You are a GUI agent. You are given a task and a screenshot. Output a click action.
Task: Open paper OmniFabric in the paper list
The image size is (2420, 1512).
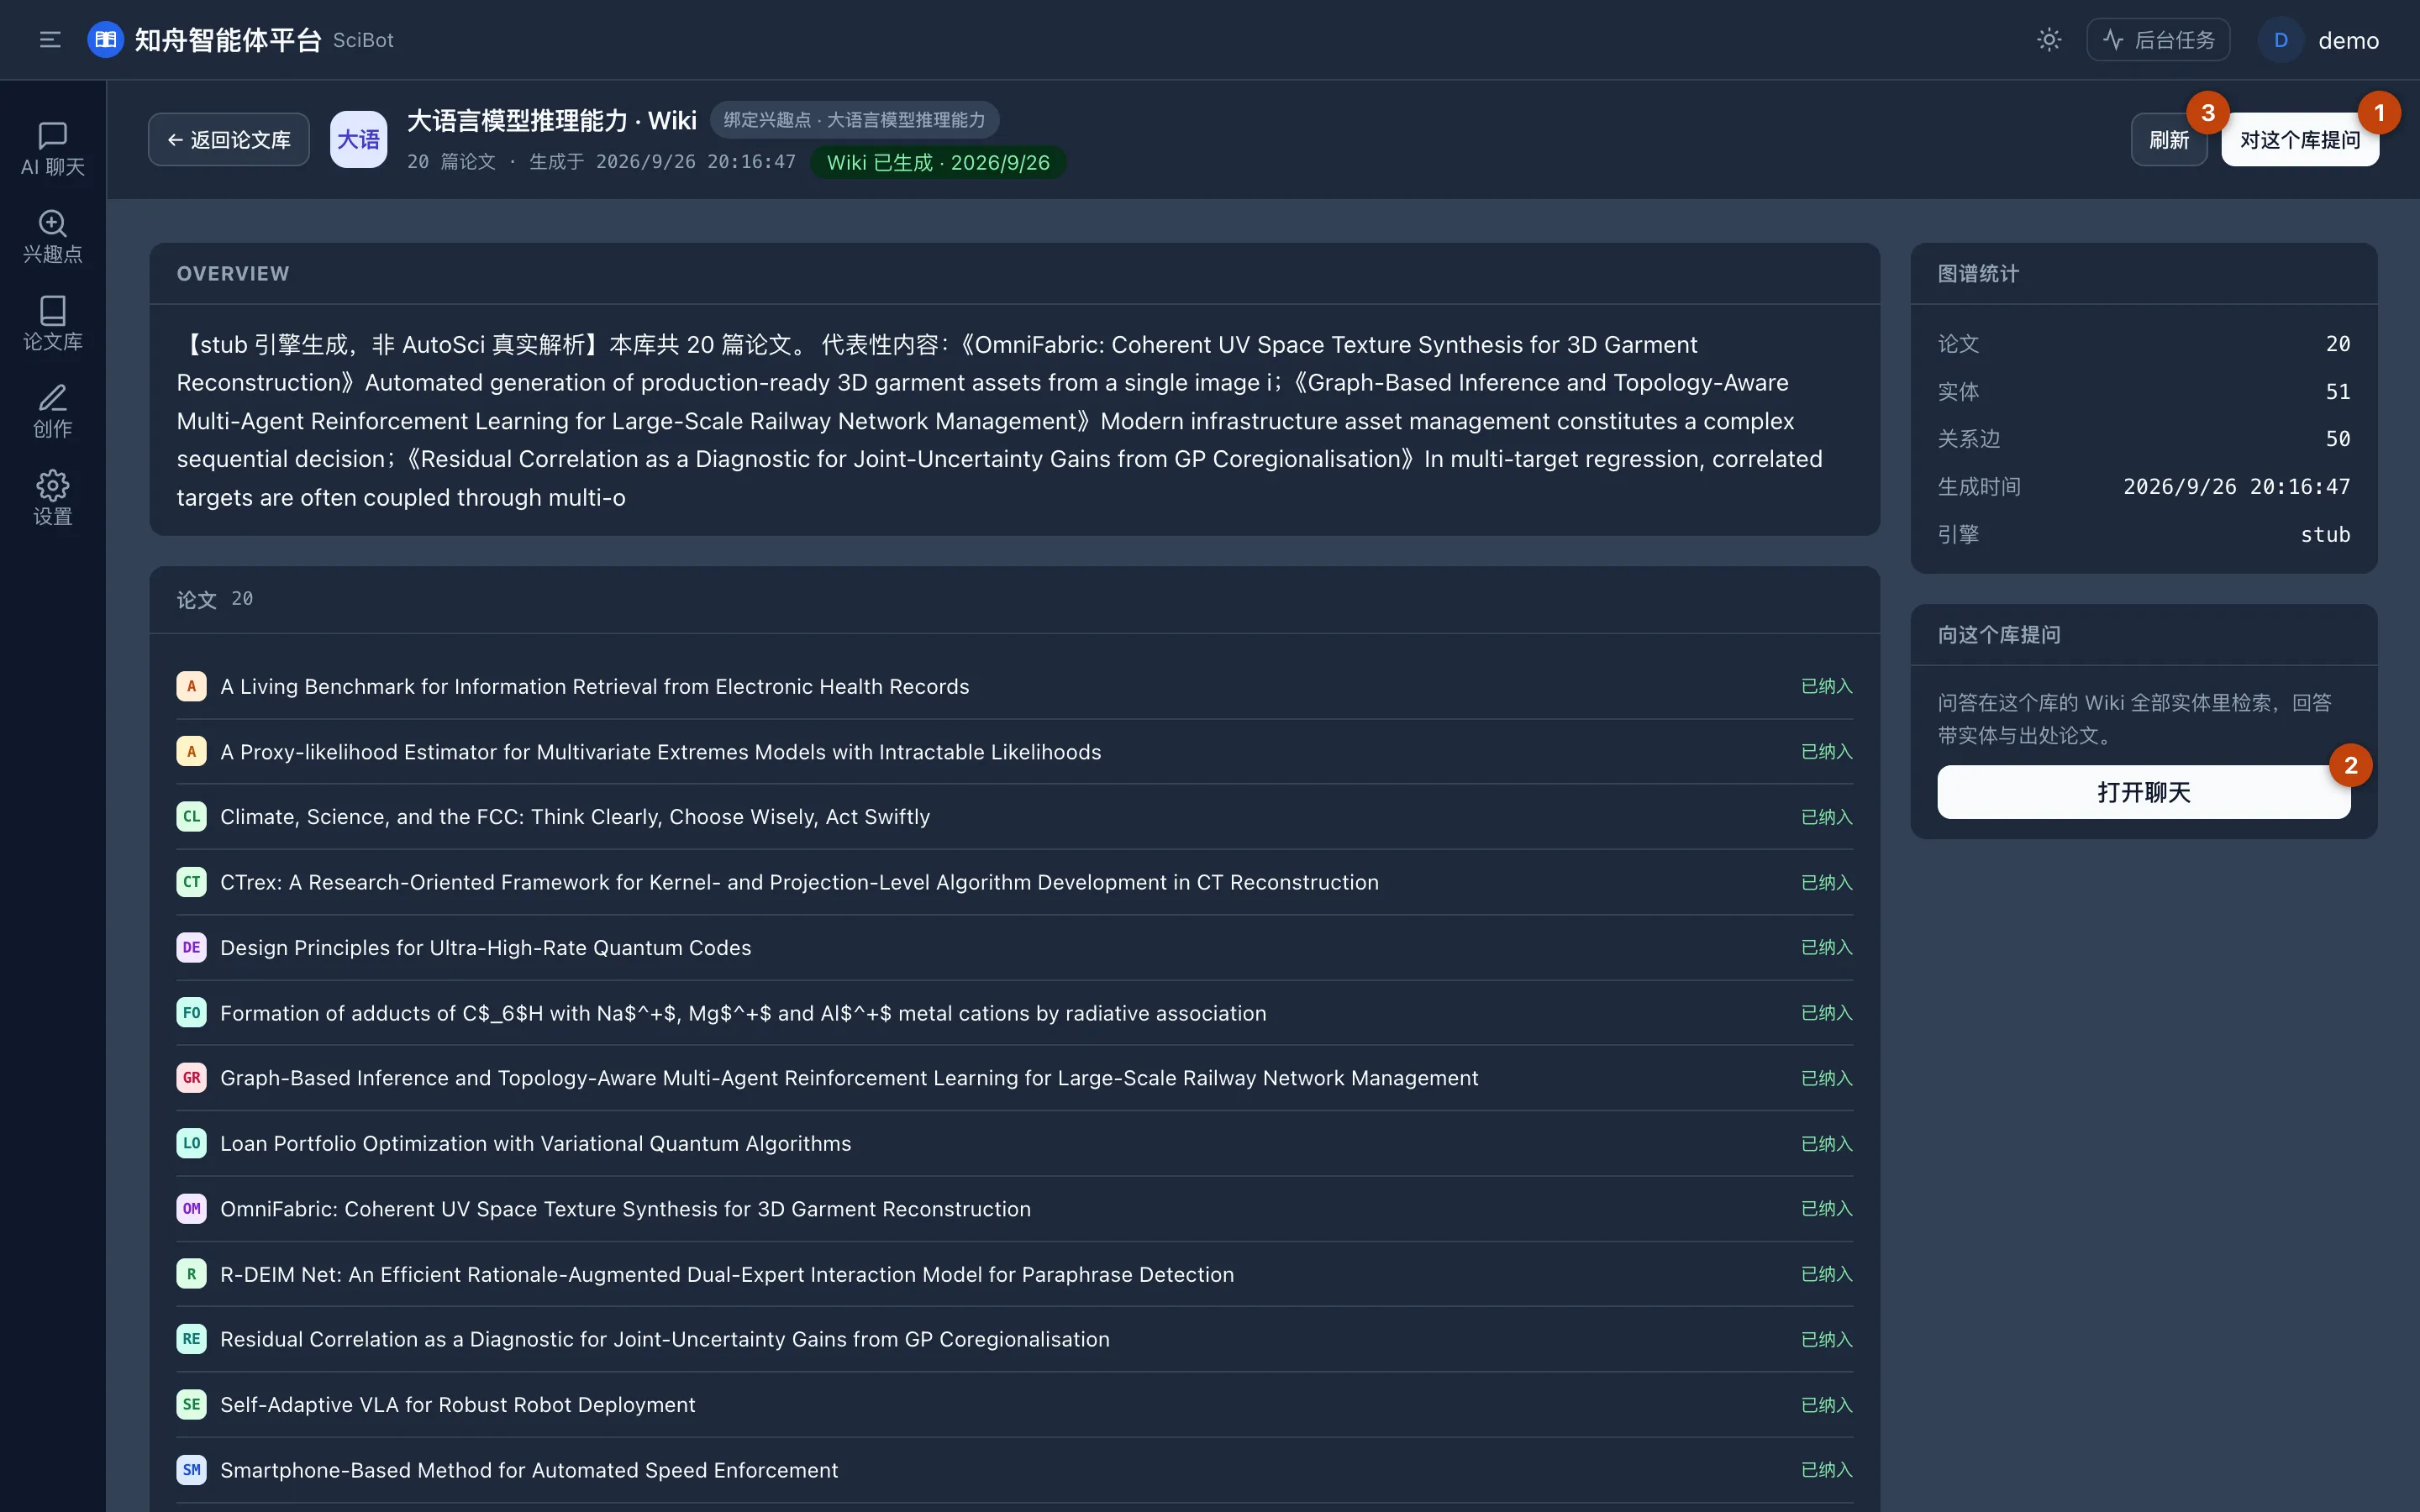1014,1209
